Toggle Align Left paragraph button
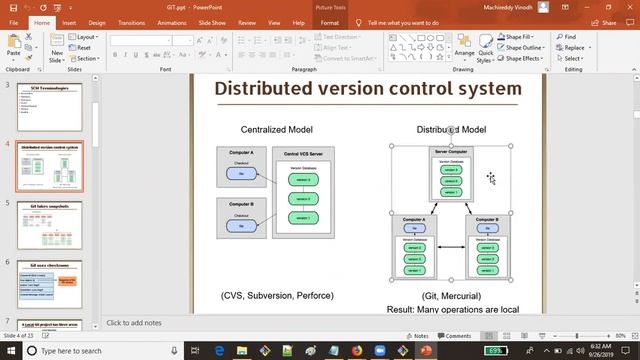The width and height of the screenshot is (640, 360). pyautogui.click(x=242, y=55)
